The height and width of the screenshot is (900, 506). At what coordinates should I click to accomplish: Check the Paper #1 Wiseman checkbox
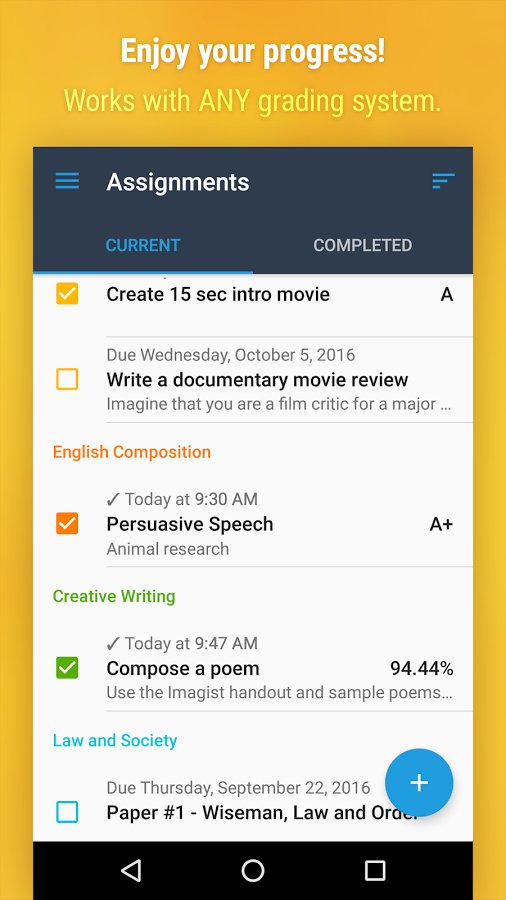tap(67, 812)
